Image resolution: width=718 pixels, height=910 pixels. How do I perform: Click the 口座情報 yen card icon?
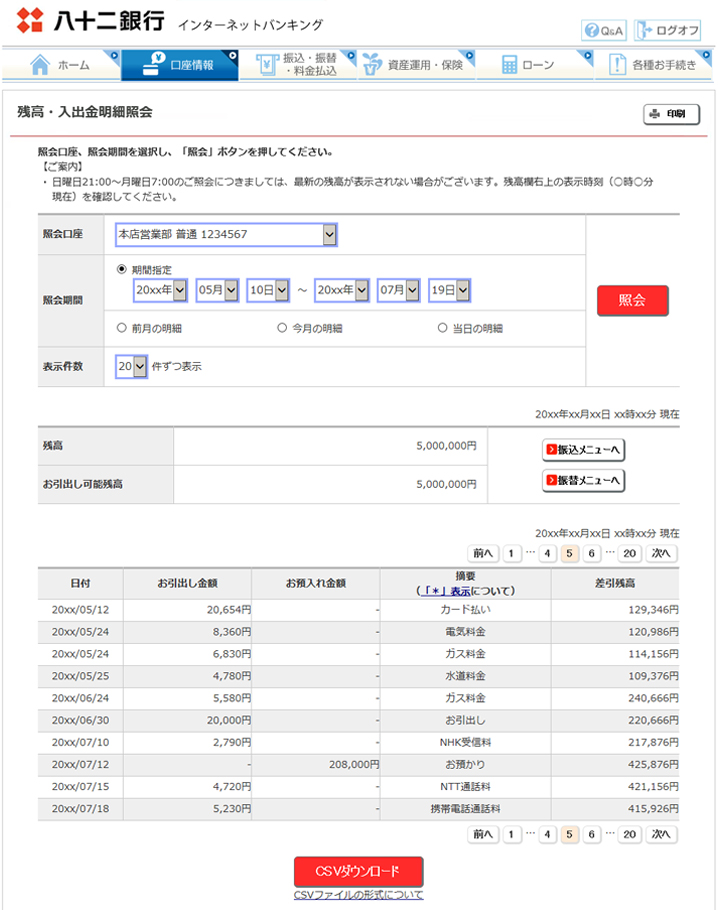click(x=153, y=64)
